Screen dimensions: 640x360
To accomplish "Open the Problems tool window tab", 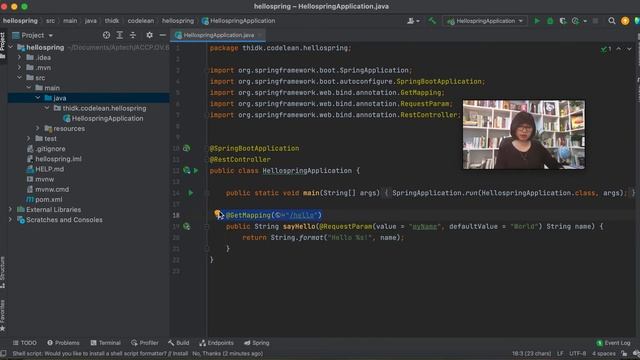I will [x=63, y=343].
